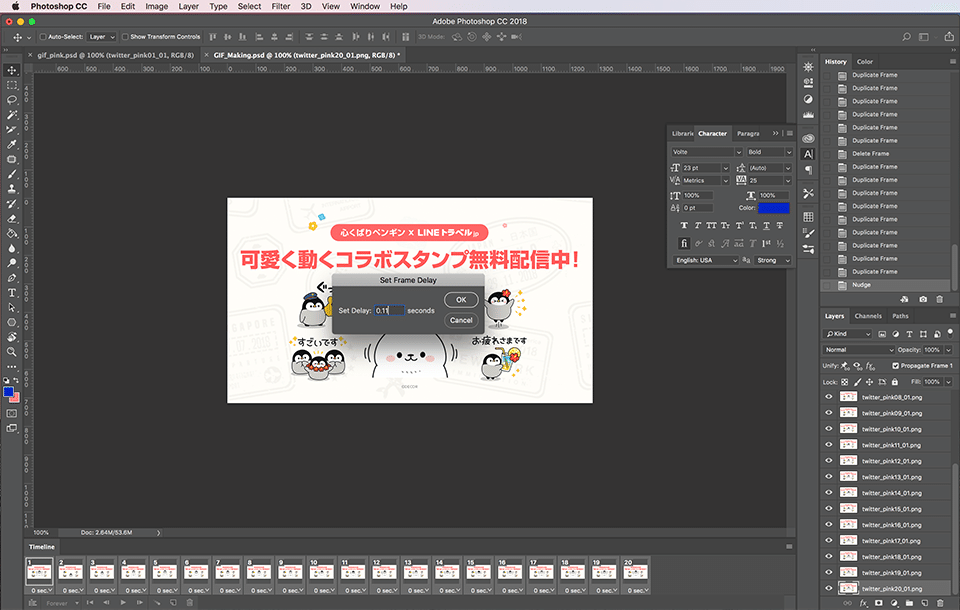Viewport: 960px width, 610px height.
Task: Open the font style dropdown showing Bold
Action: click(770, 152)
